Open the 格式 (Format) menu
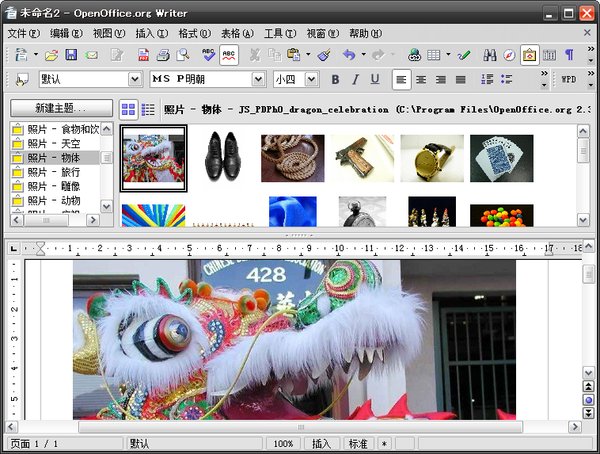Viewport: 600px width, 454px height. click(x=194, y=33)
